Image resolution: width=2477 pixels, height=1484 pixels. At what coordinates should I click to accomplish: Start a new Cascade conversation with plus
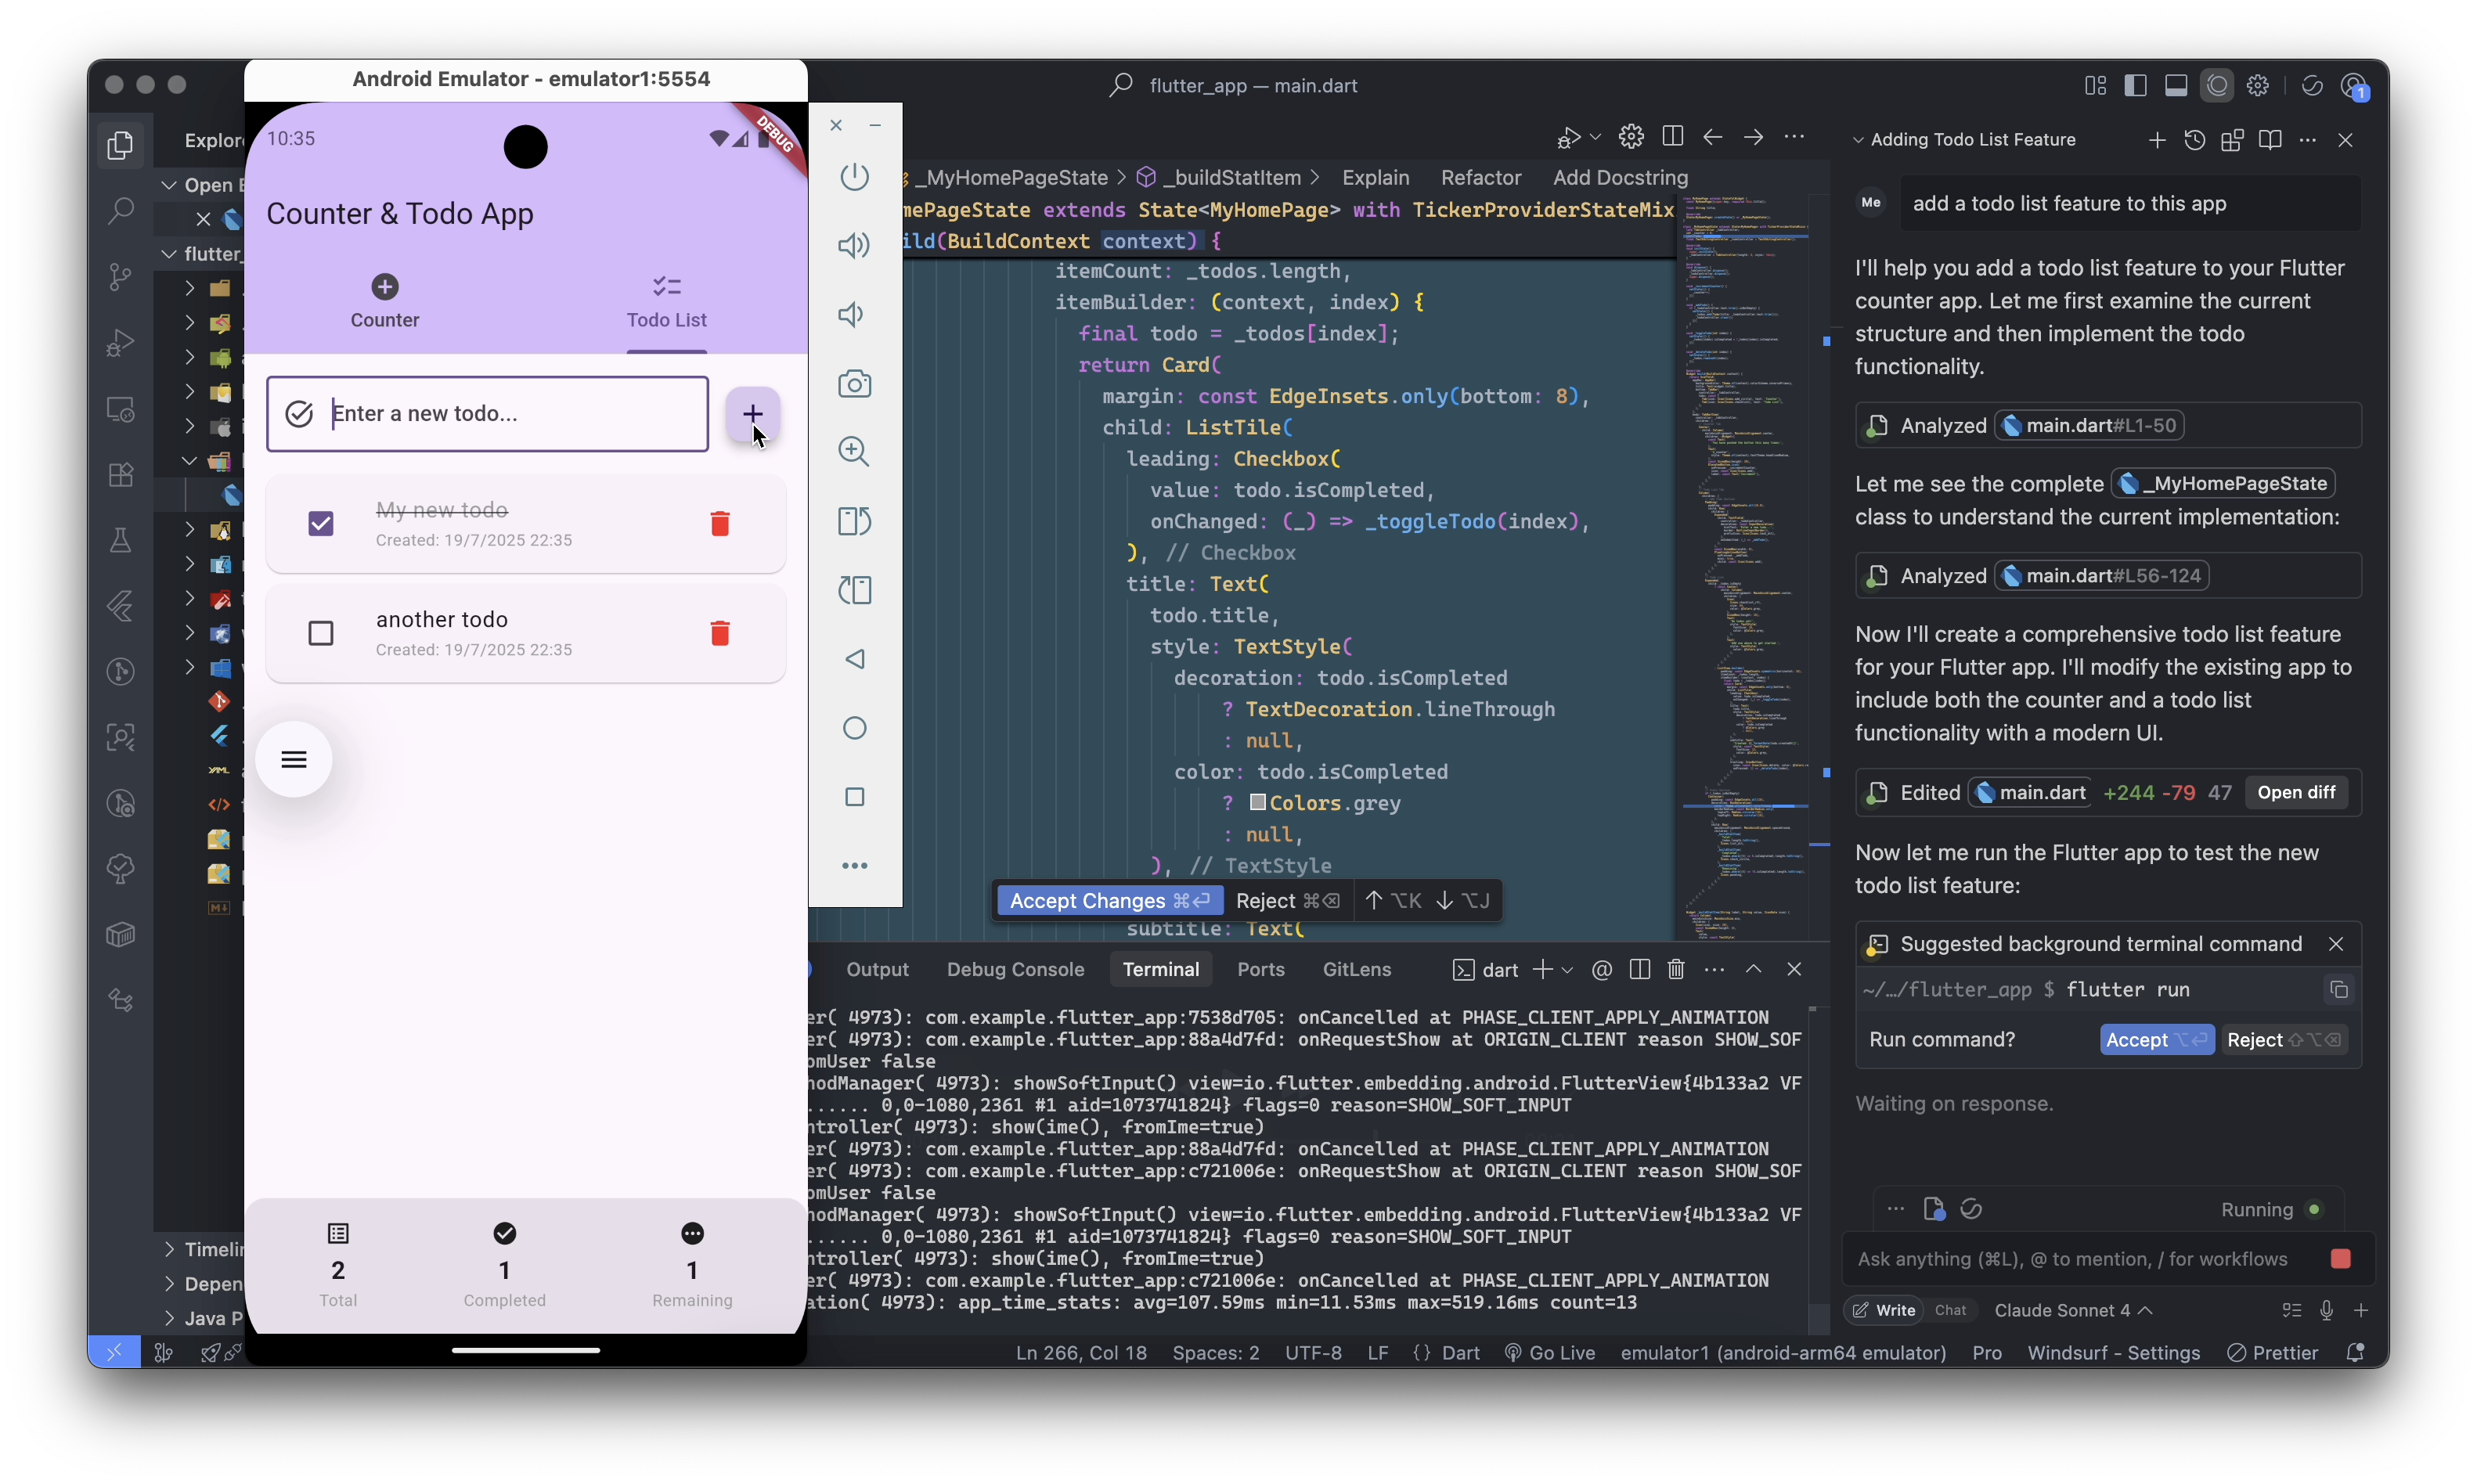tap(2155, 140)
